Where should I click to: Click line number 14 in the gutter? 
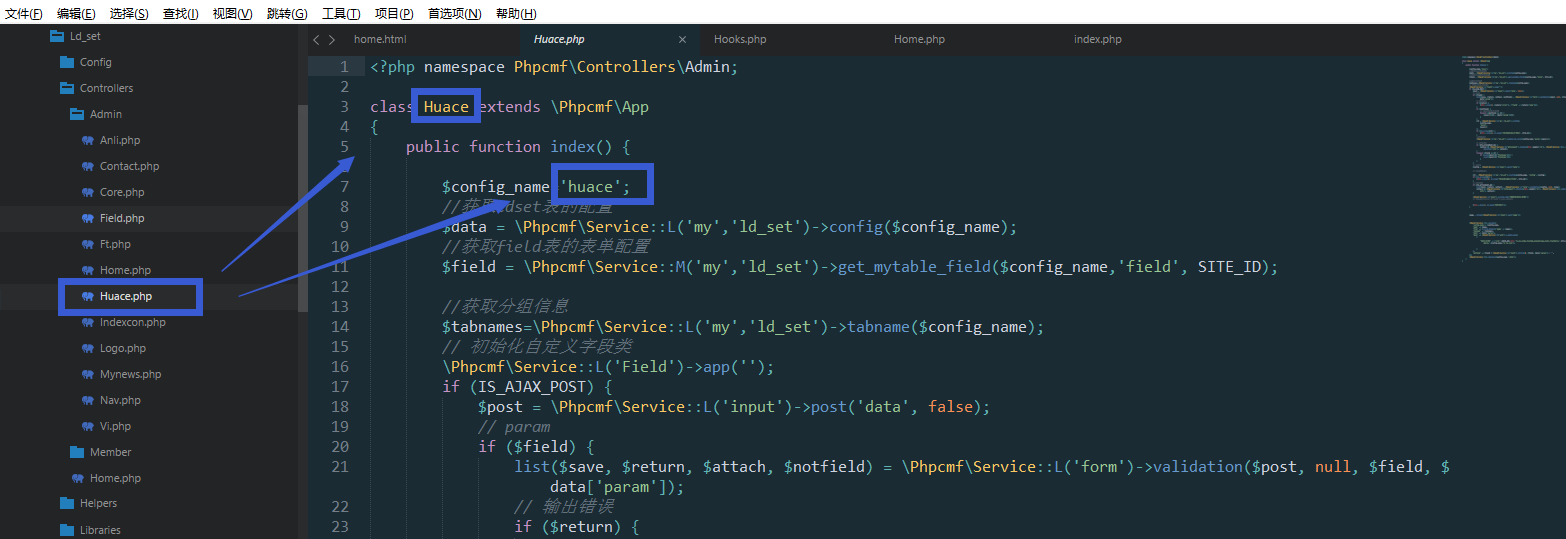pos(341,327)
